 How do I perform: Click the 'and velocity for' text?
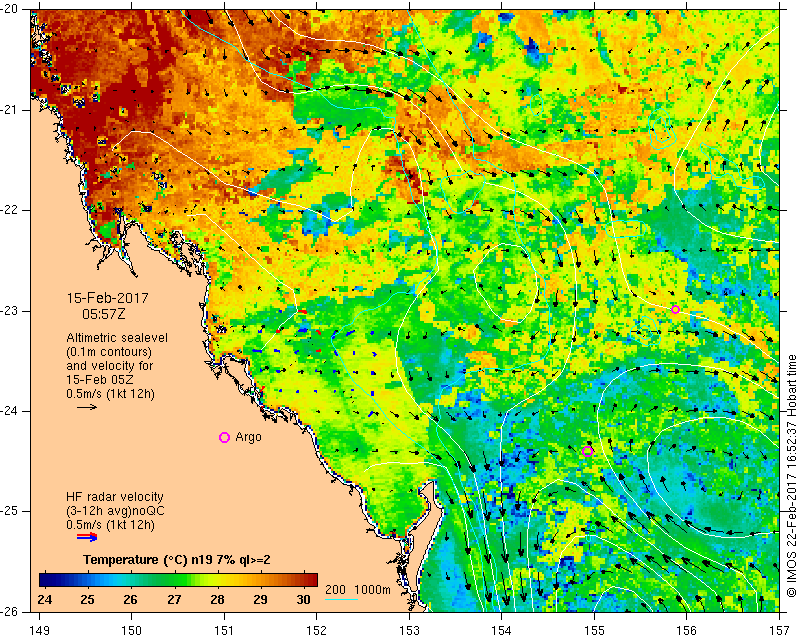click(109, 365)
